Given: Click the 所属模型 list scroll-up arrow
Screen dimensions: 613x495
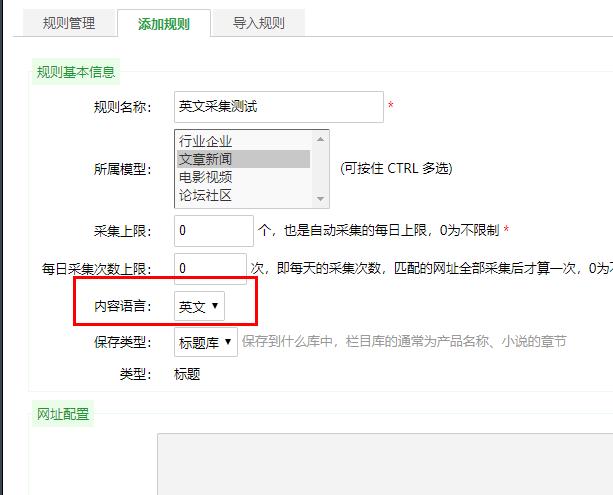Looking at the screenshot, I should 321,139.
